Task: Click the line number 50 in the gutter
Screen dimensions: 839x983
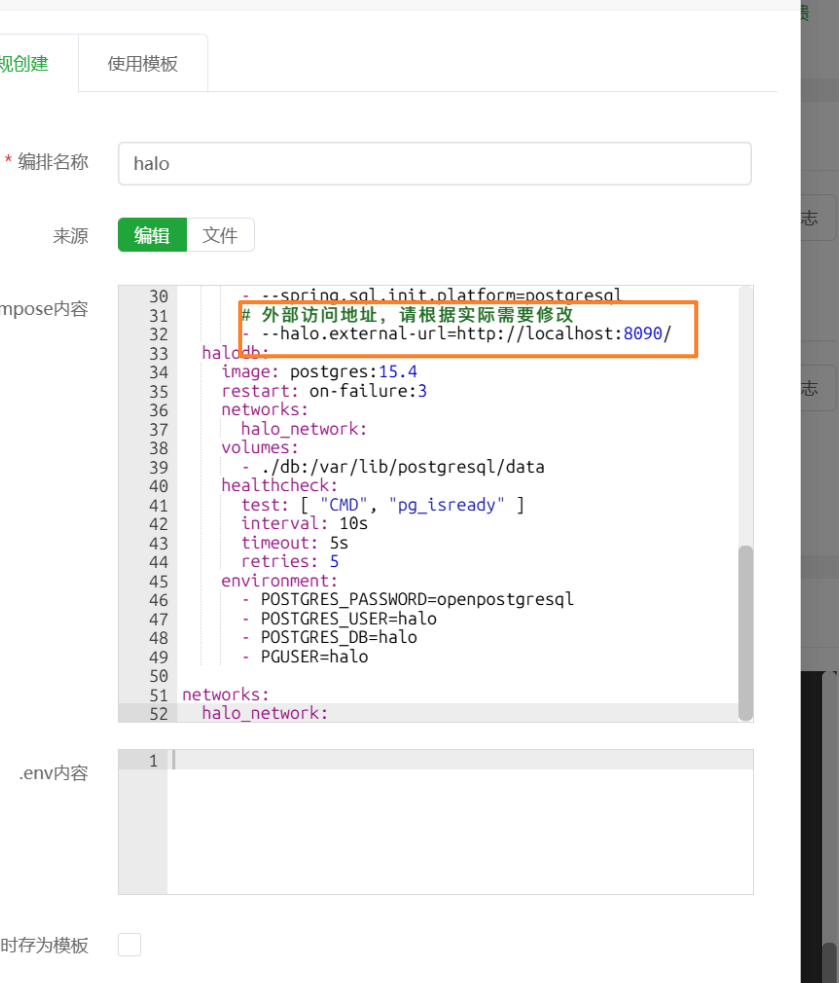Action: [159, 676]
